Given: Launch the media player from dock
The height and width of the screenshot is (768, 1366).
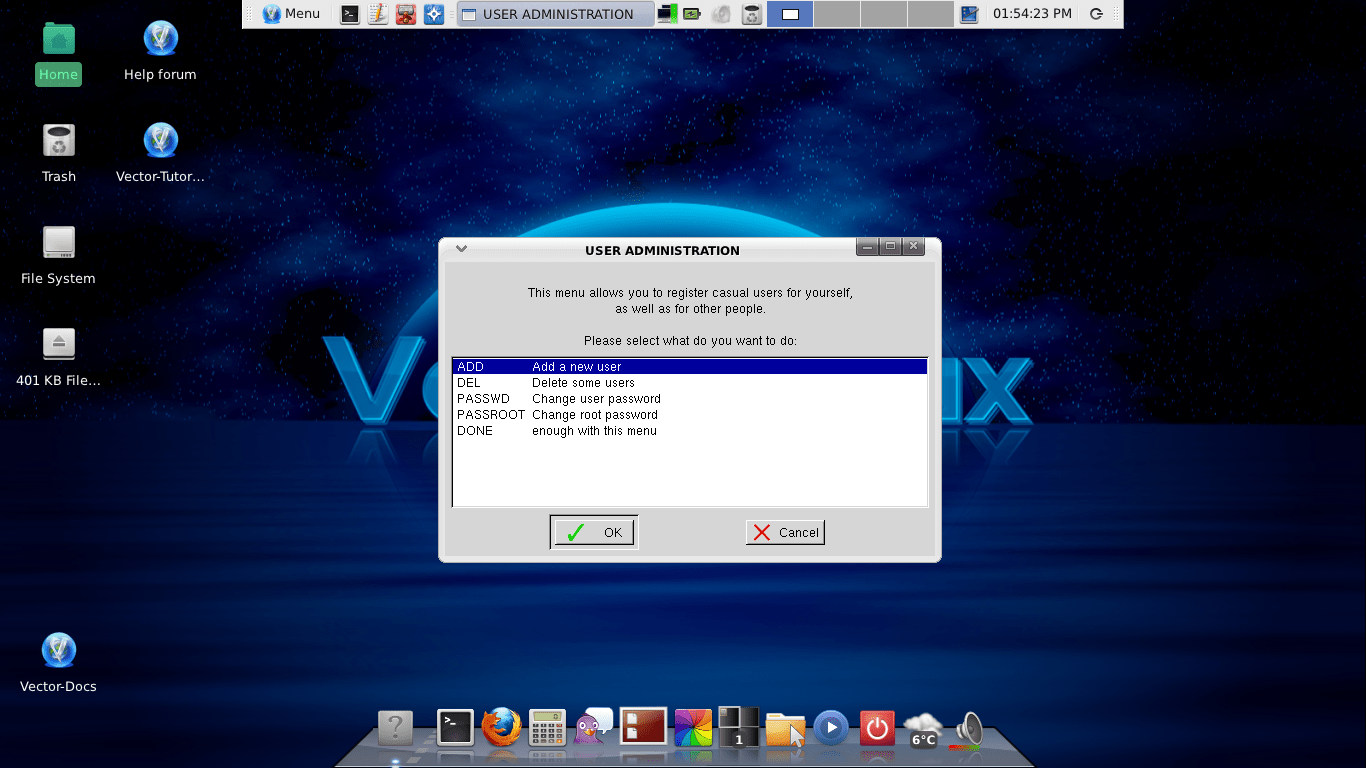Looking at the screenshot, I should (x=831, y=728).
